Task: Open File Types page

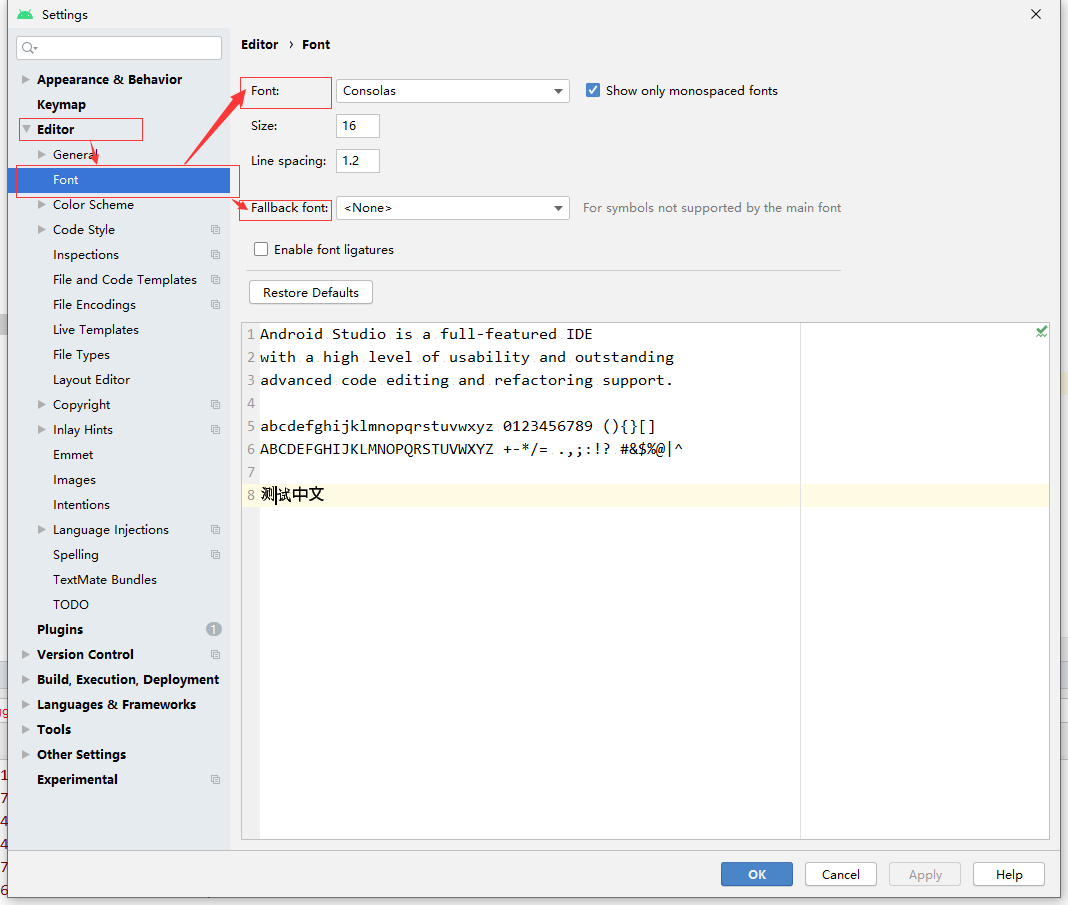Action: [x=81, y=355]
